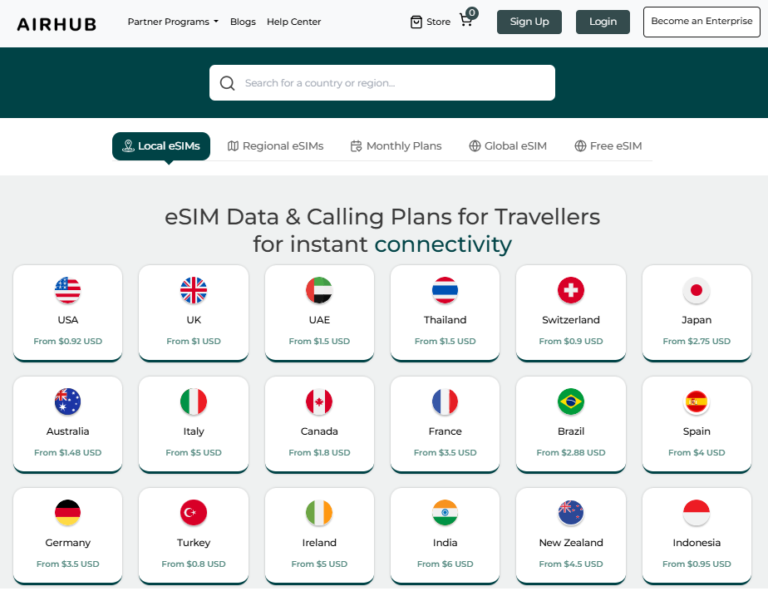The height and width of the screenshot is (596, 768).
Task: Select the Japan flag icon
Action: 696,290
